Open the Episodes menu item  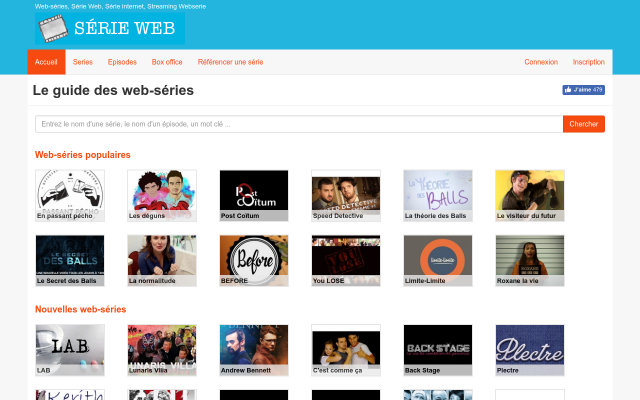[x=122, y=62]
